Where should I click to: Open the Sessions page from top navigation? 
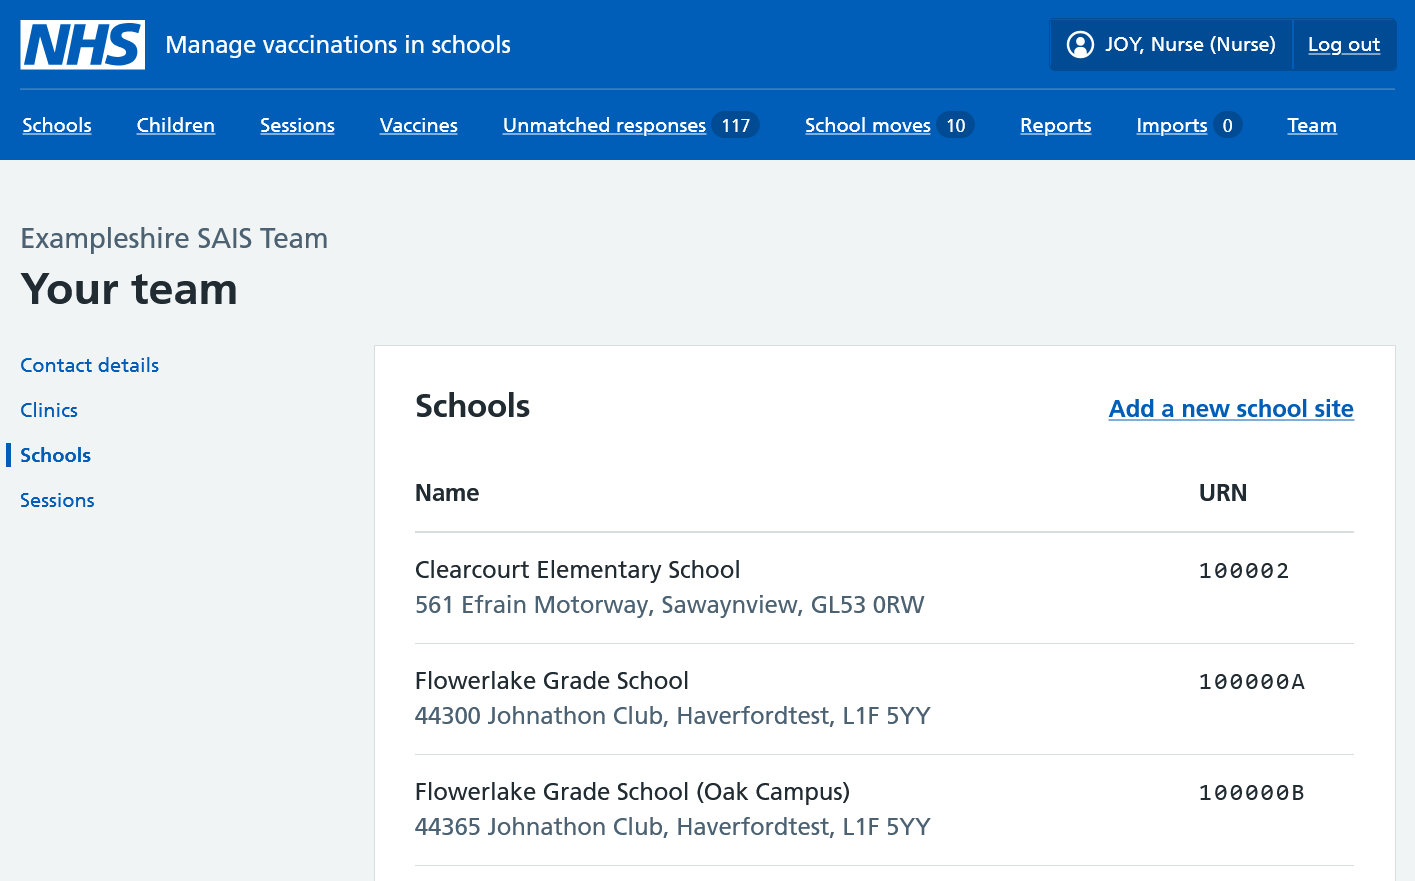click(297, 125)
